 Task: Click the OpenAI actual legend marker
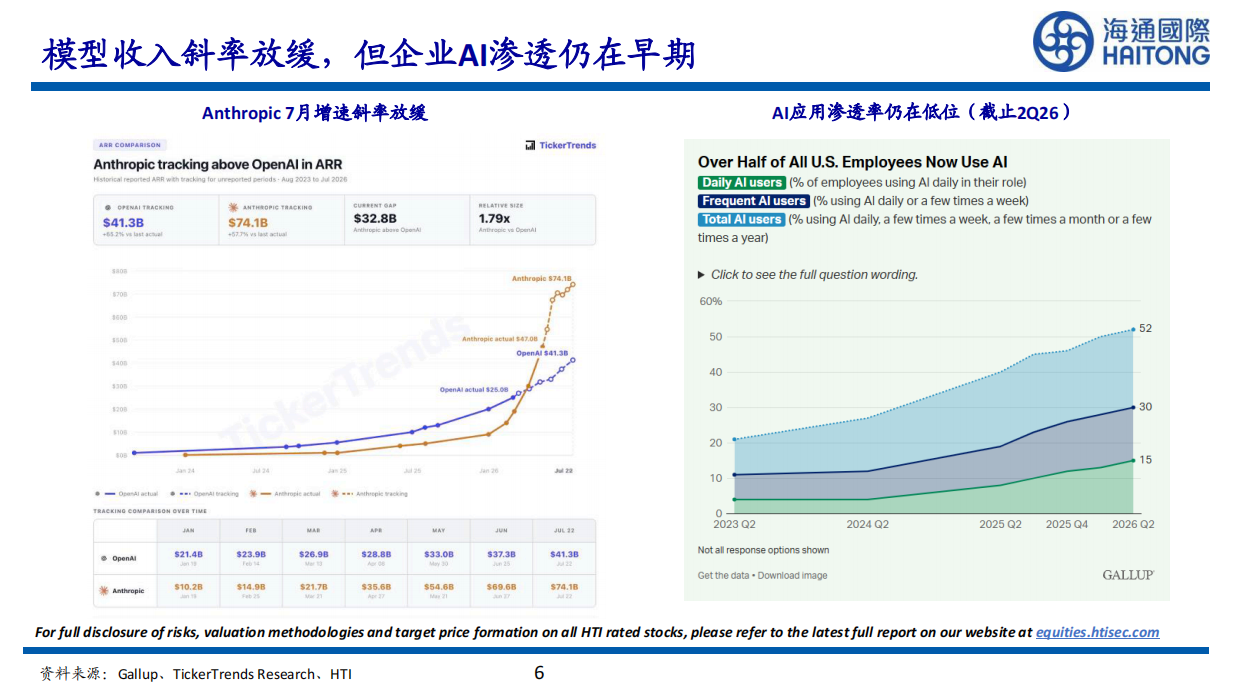pos(104,493)
